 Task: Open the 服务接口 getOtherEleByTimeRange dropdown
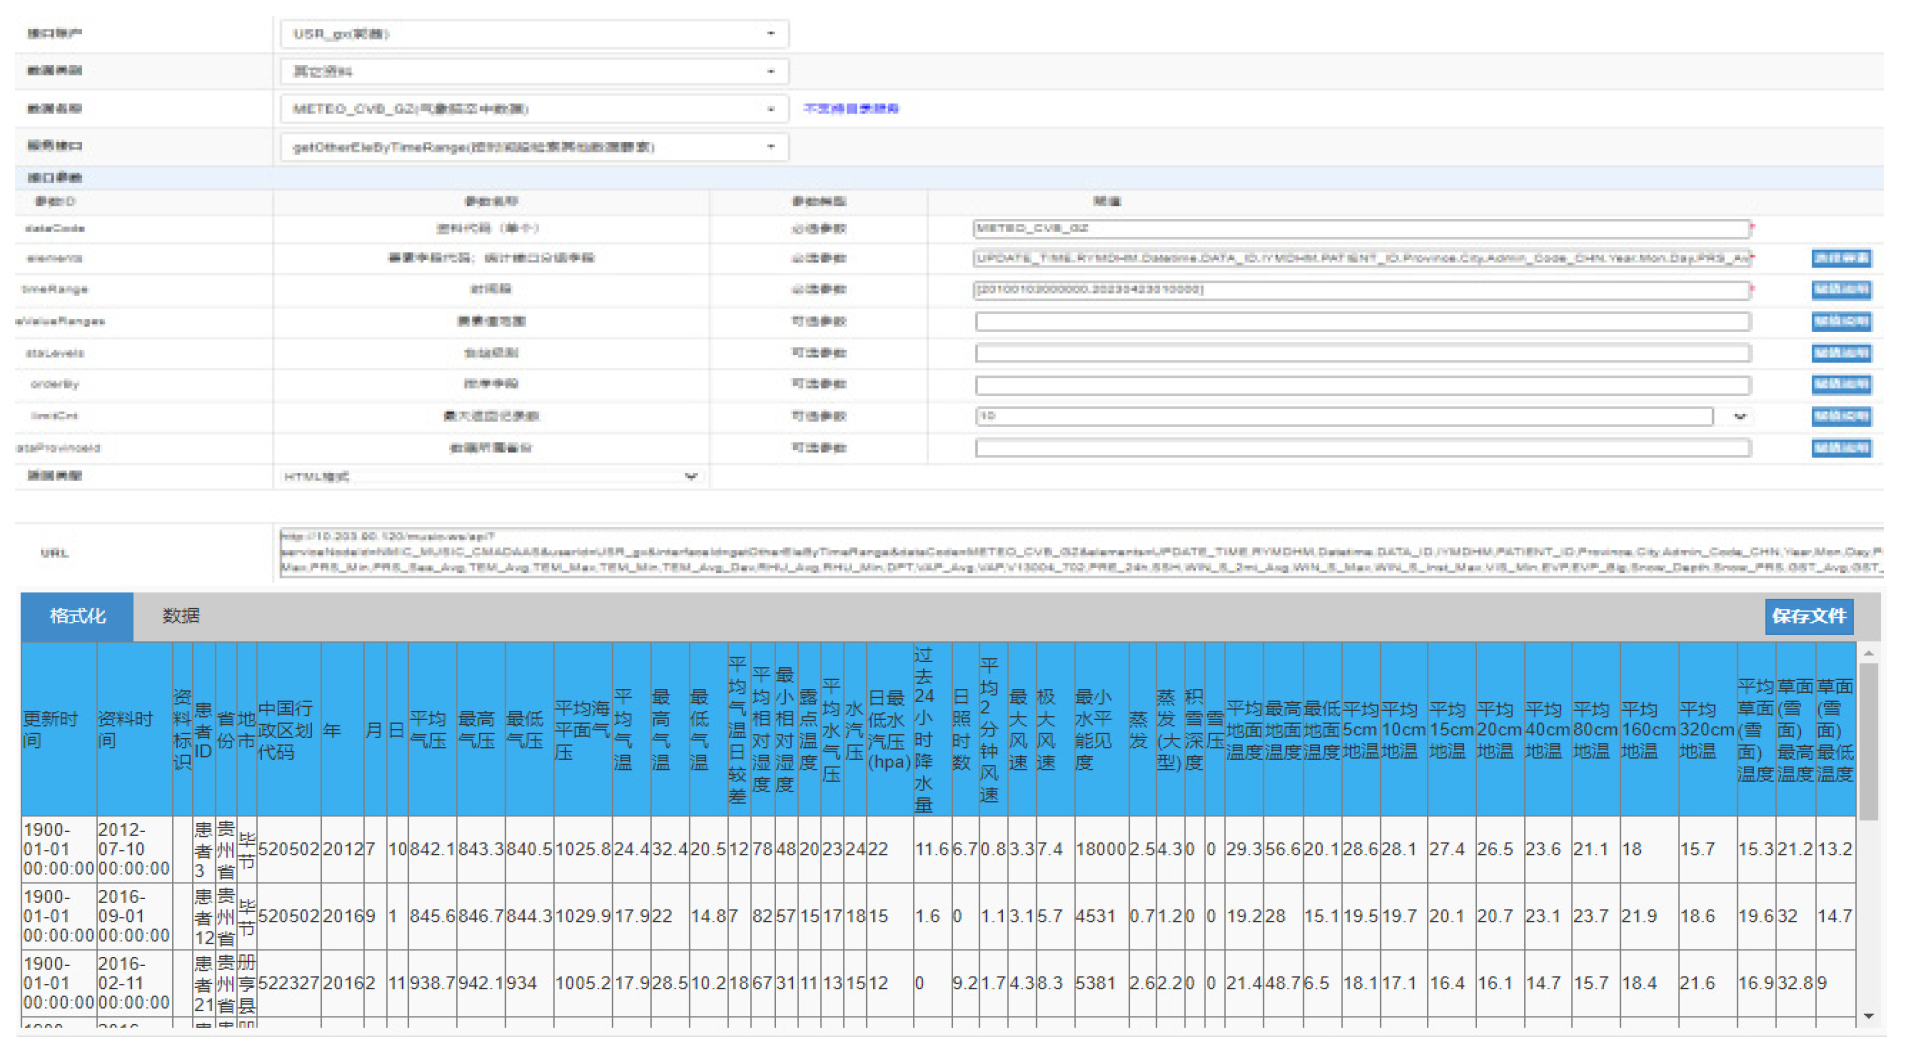(x=770, y=145)
